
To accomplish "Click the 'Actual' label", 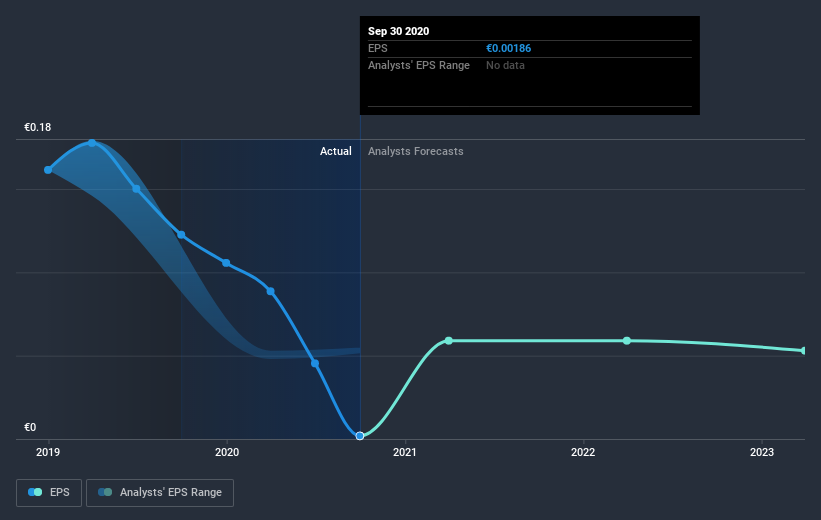I will 336,151.
